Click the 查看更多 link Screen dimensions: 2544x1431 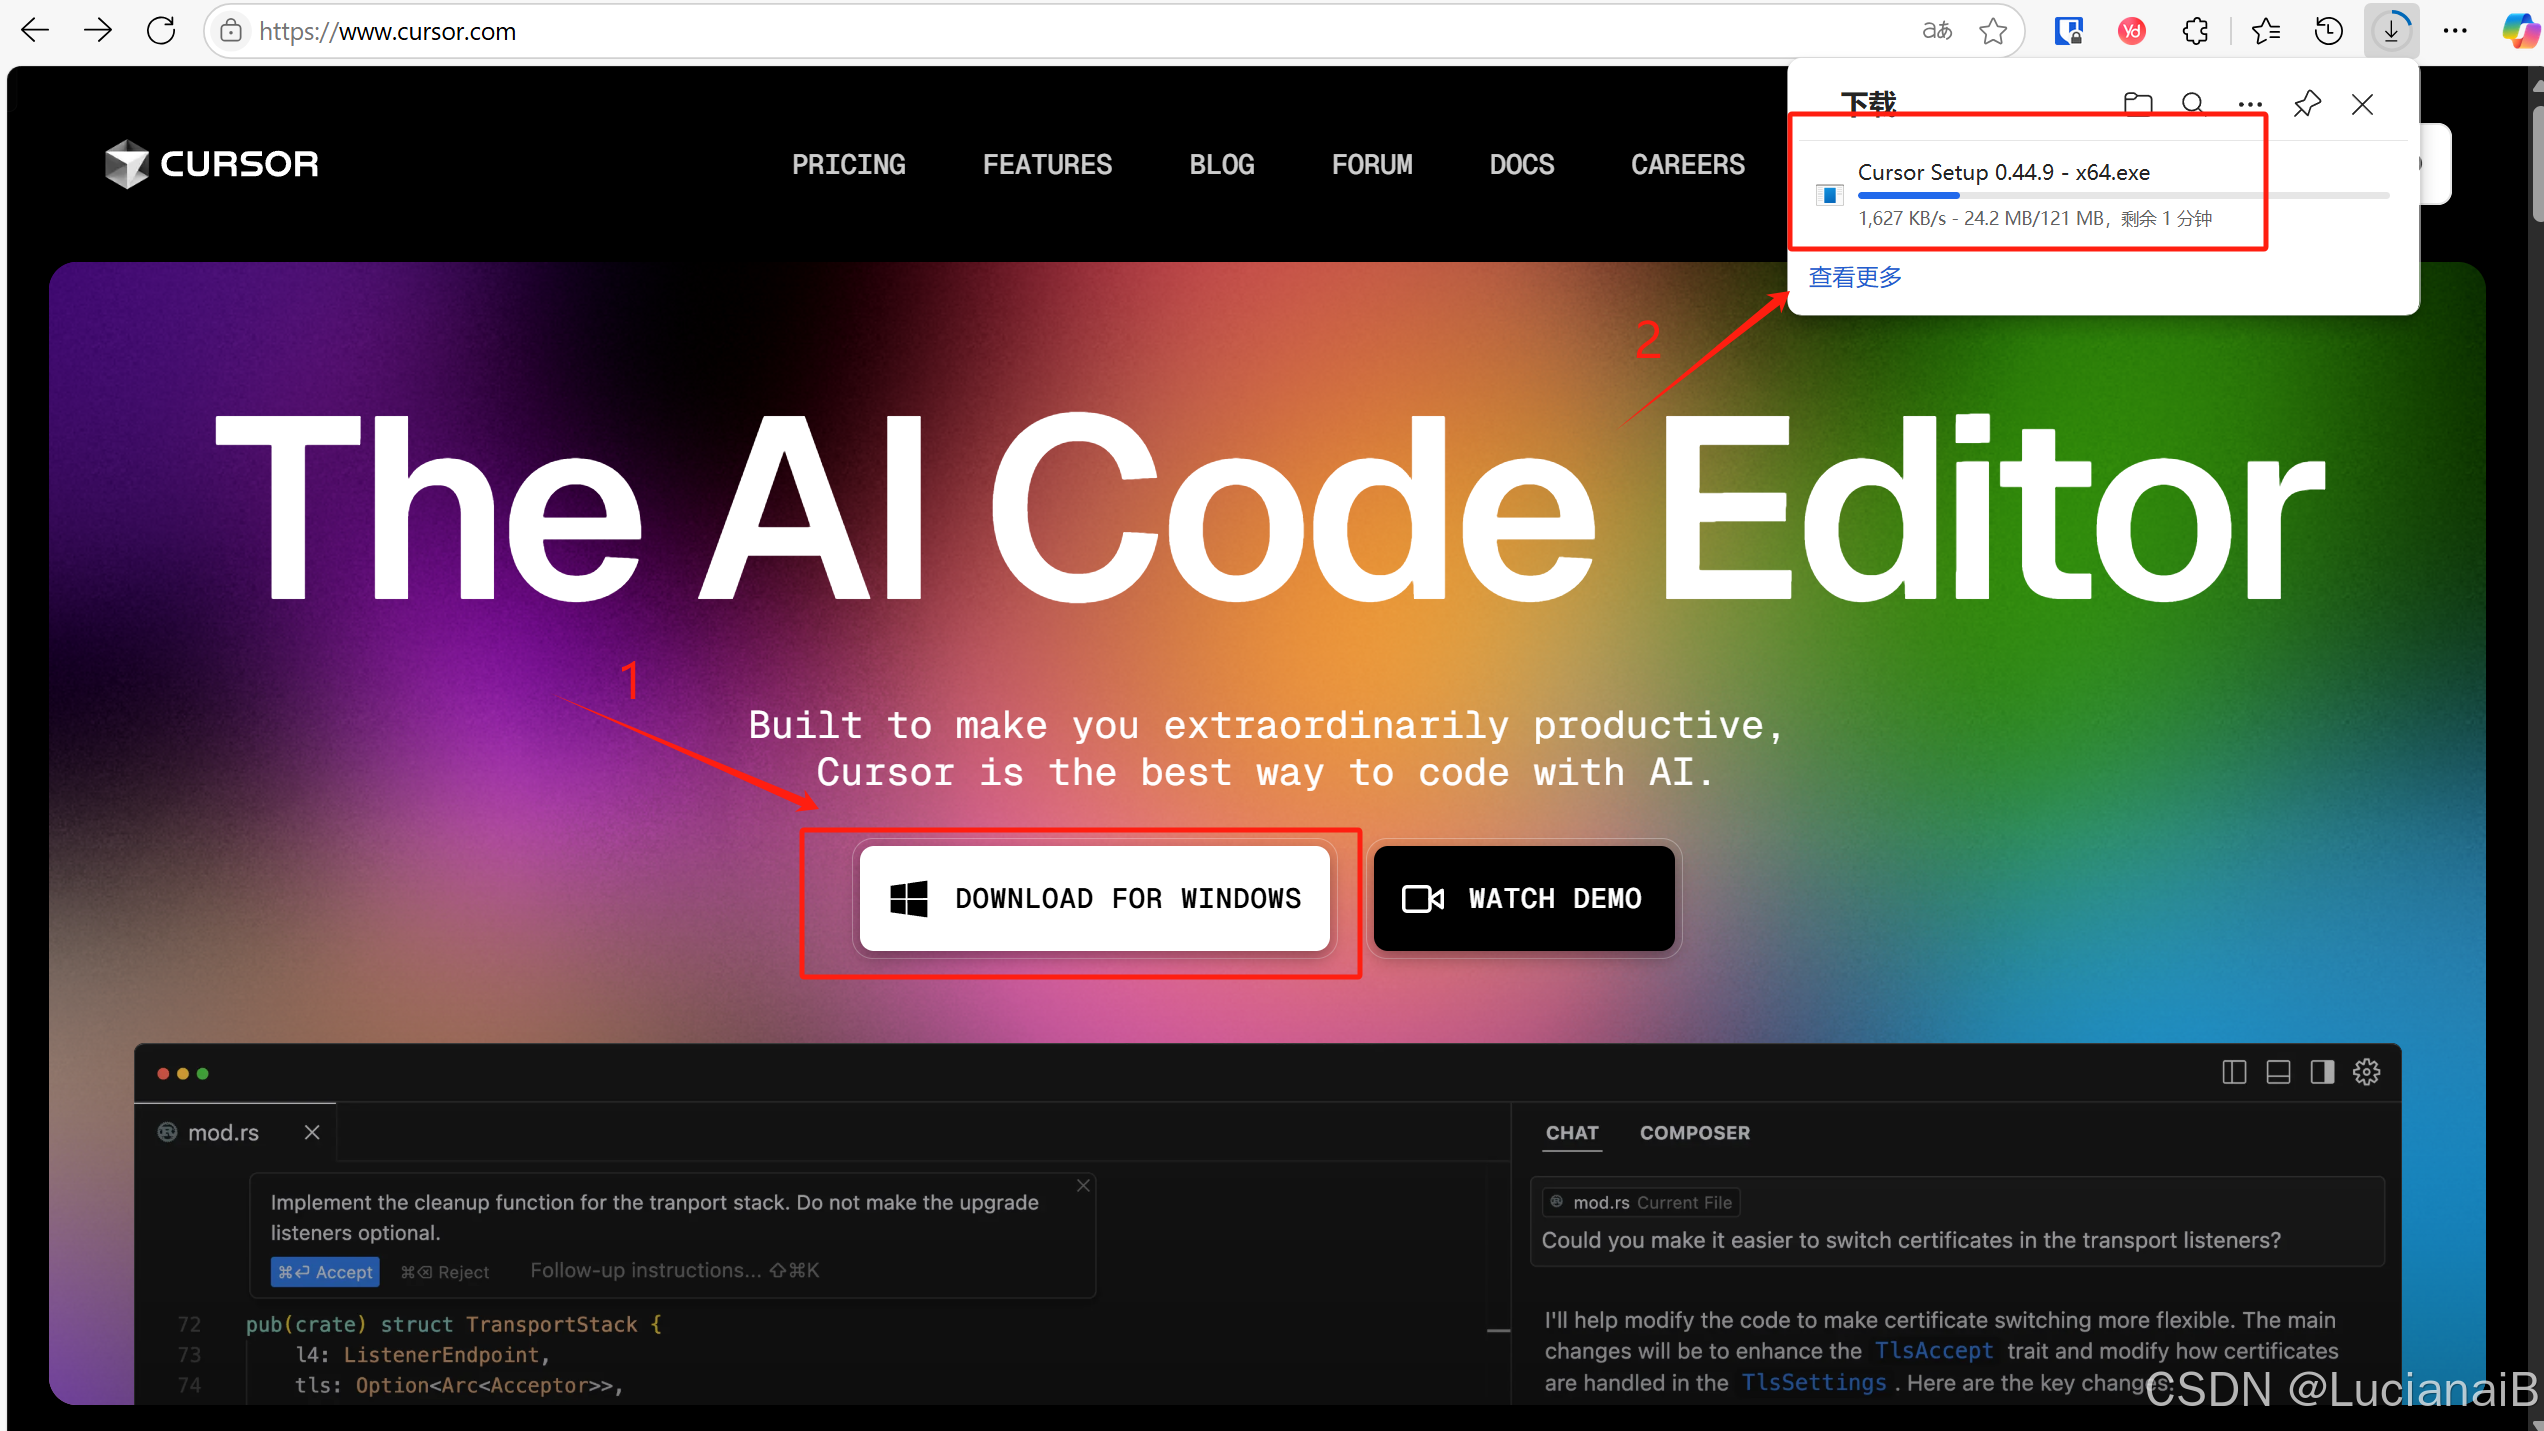(1855, 277)
